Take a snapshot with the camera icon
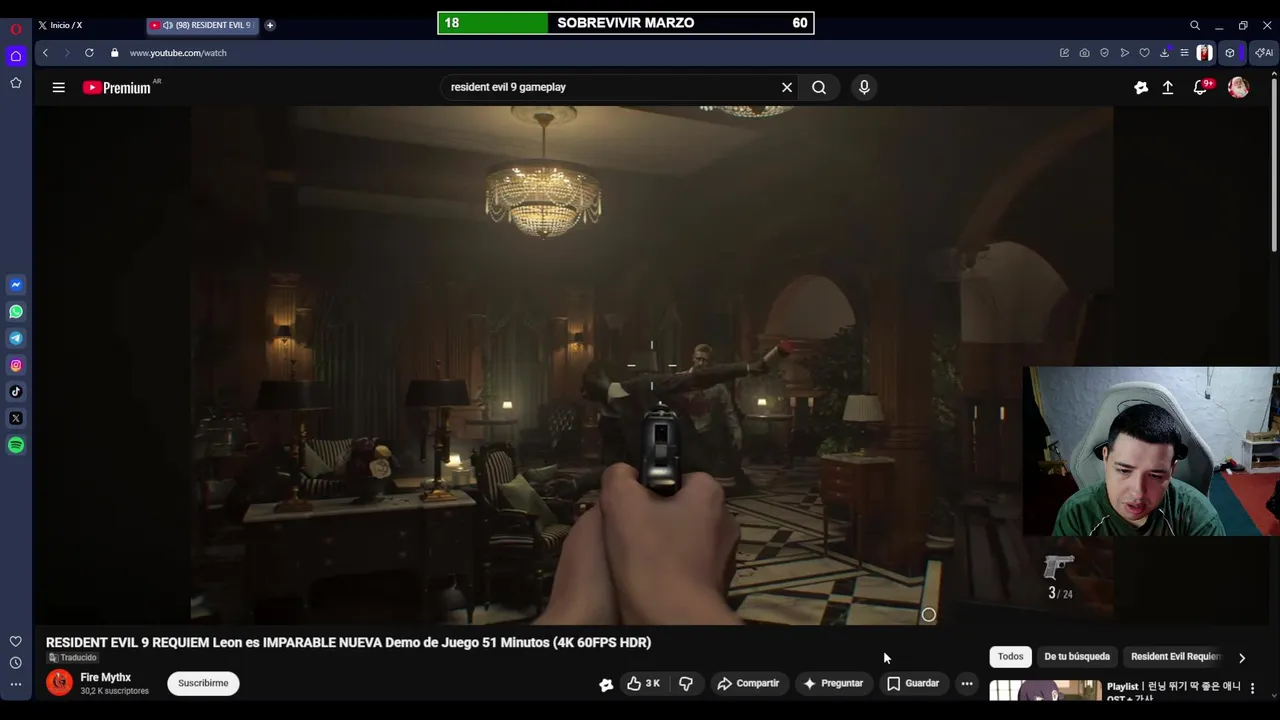This screenshot has height=720, width=1280. point(1084,53)
